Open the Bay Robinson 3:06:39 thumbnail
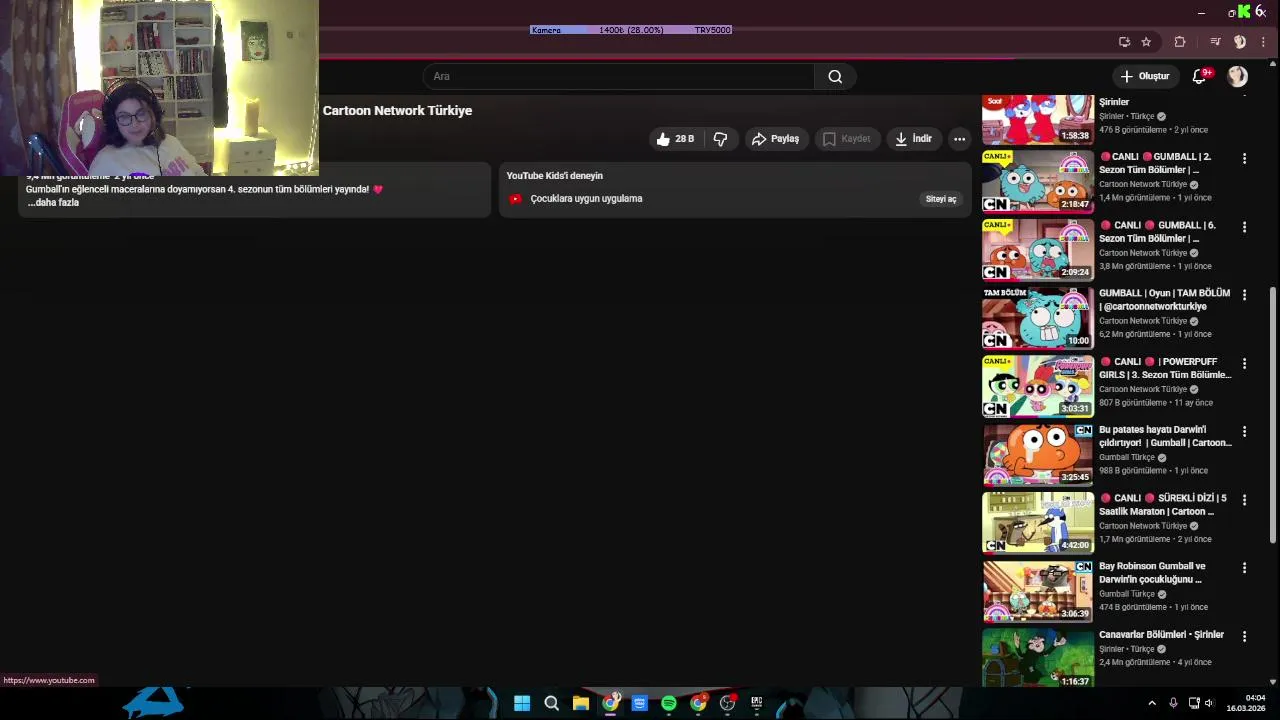The height and width of the screenshot is (720, 1280). tap(1038, 590)
